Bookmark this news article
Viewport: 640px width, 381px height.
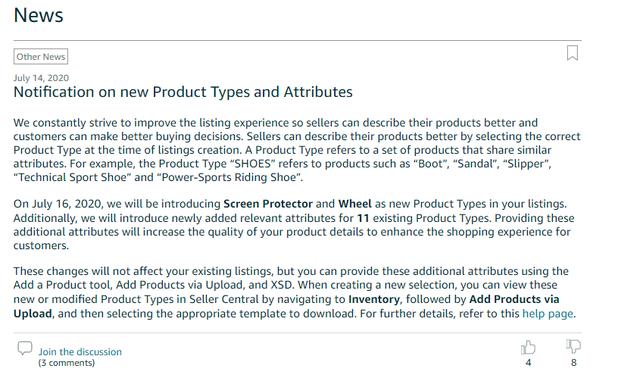tap(572, 53)
